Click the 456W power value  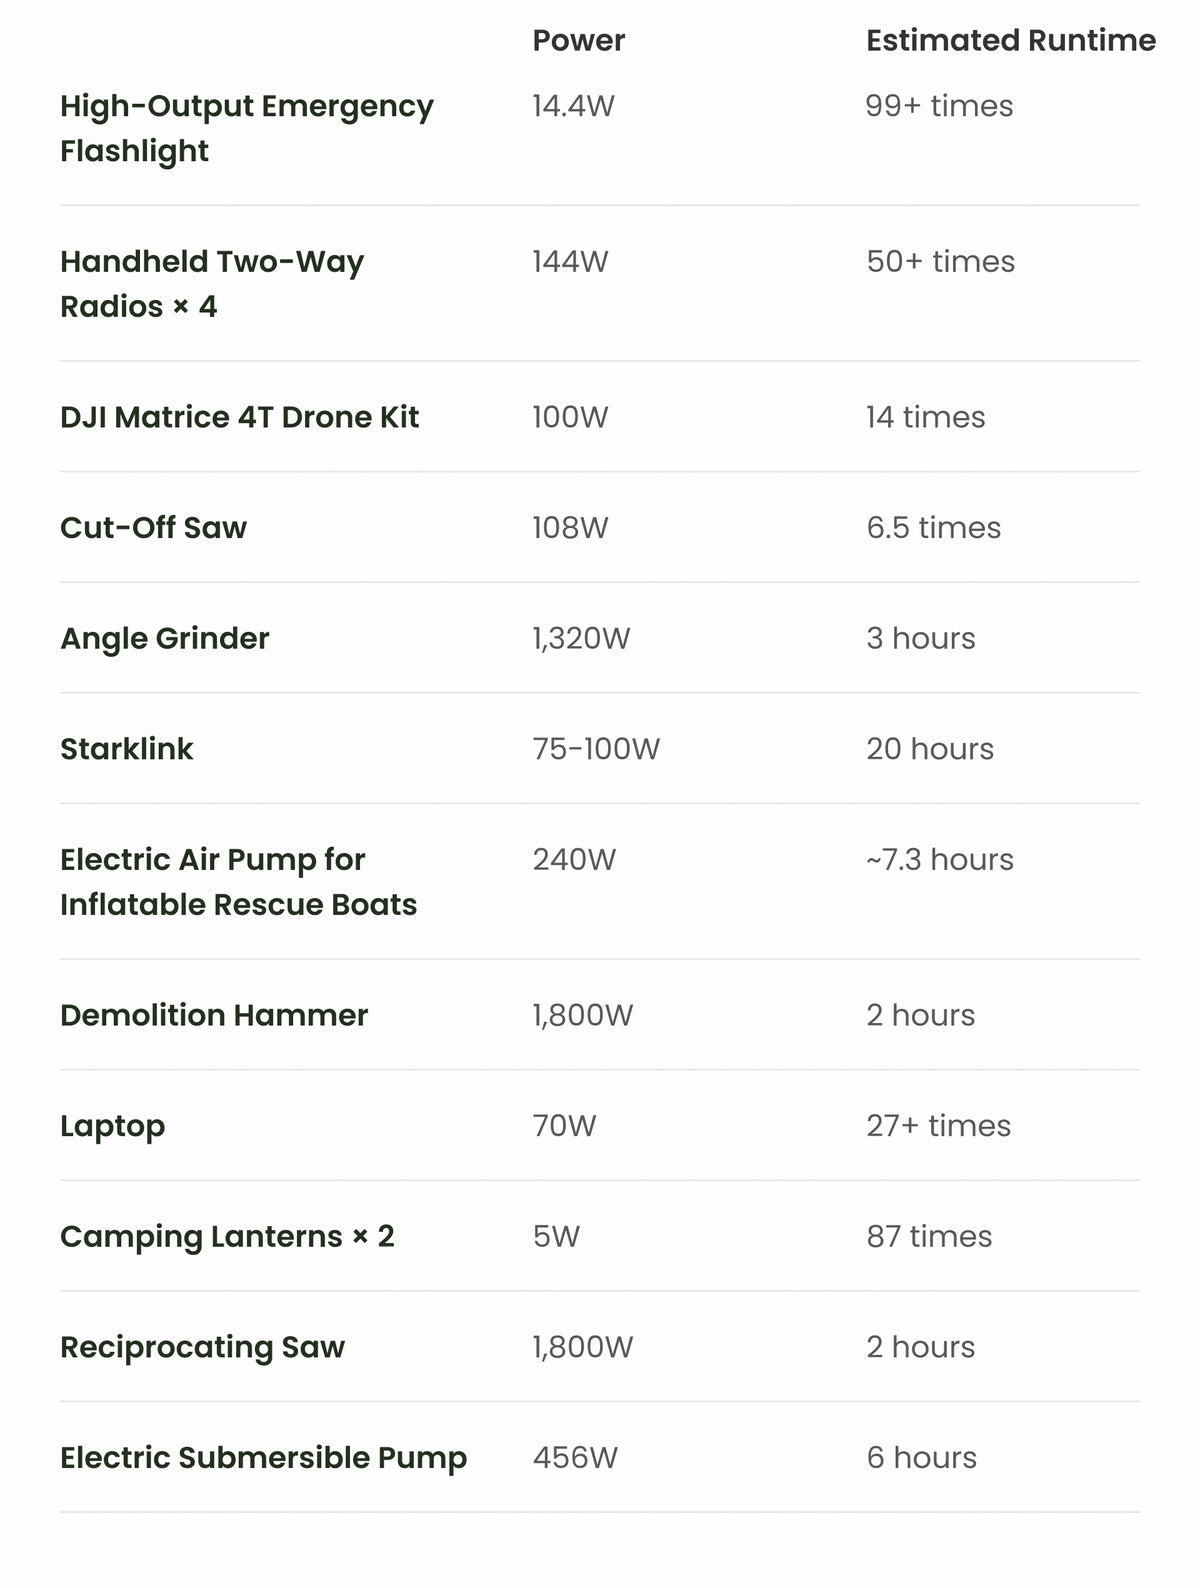click(x=575, y=1458)
